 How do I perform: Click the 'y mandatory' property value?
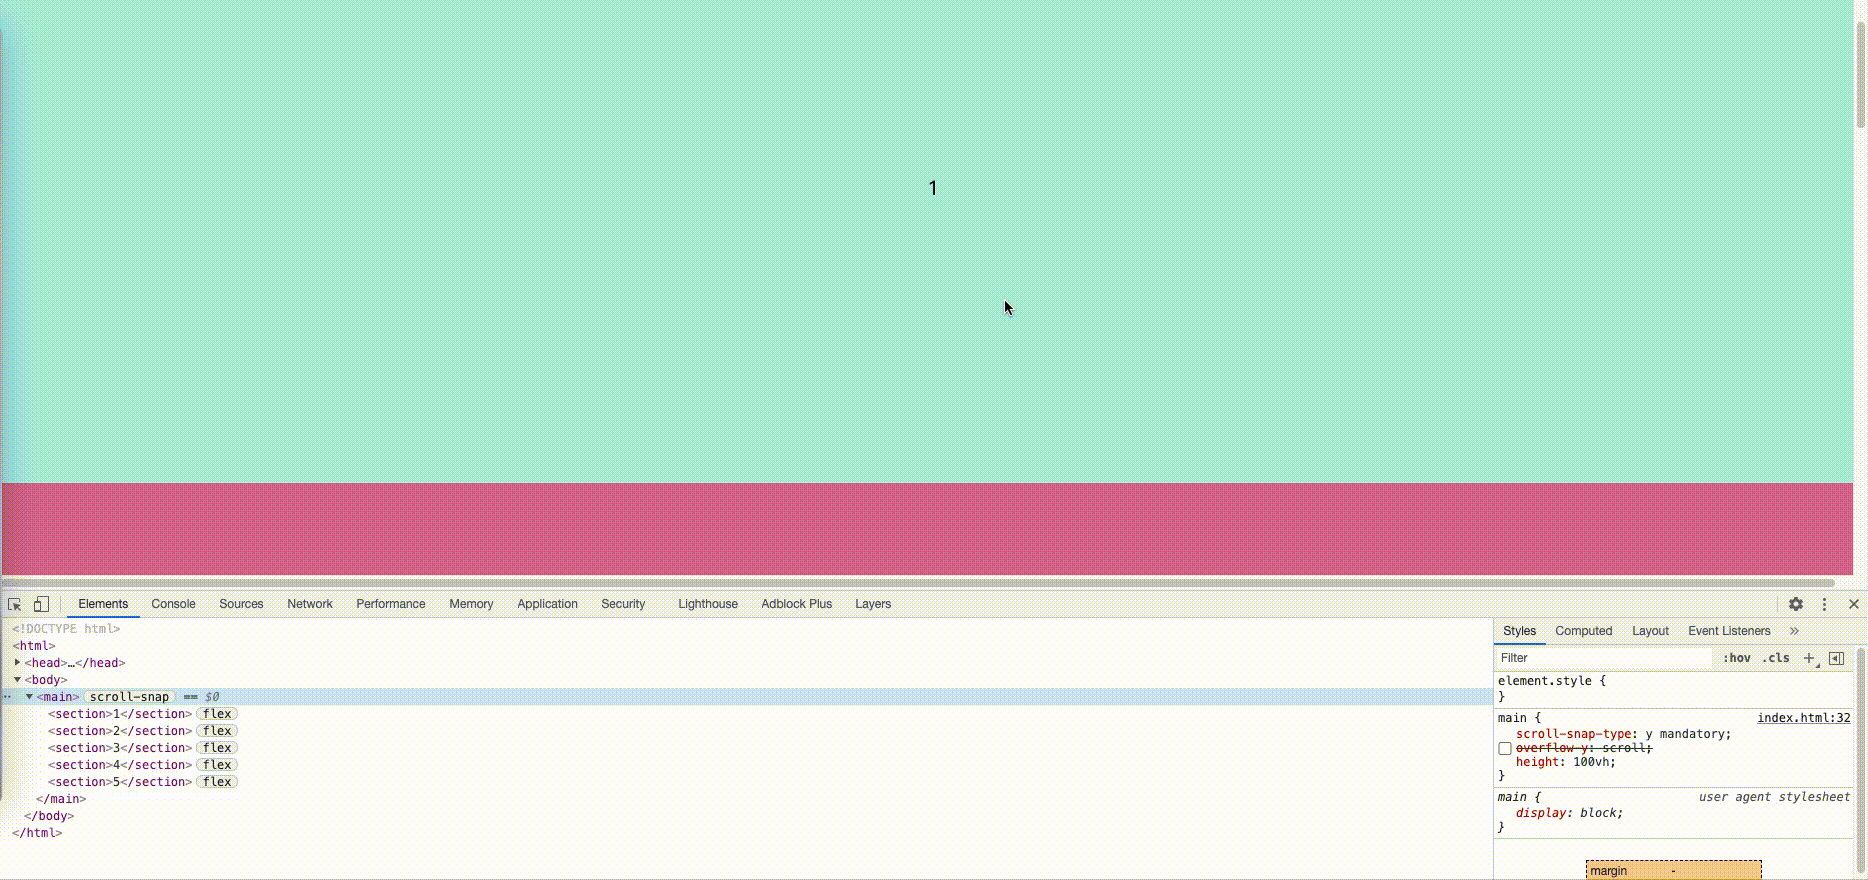(x=1687, y=734)
